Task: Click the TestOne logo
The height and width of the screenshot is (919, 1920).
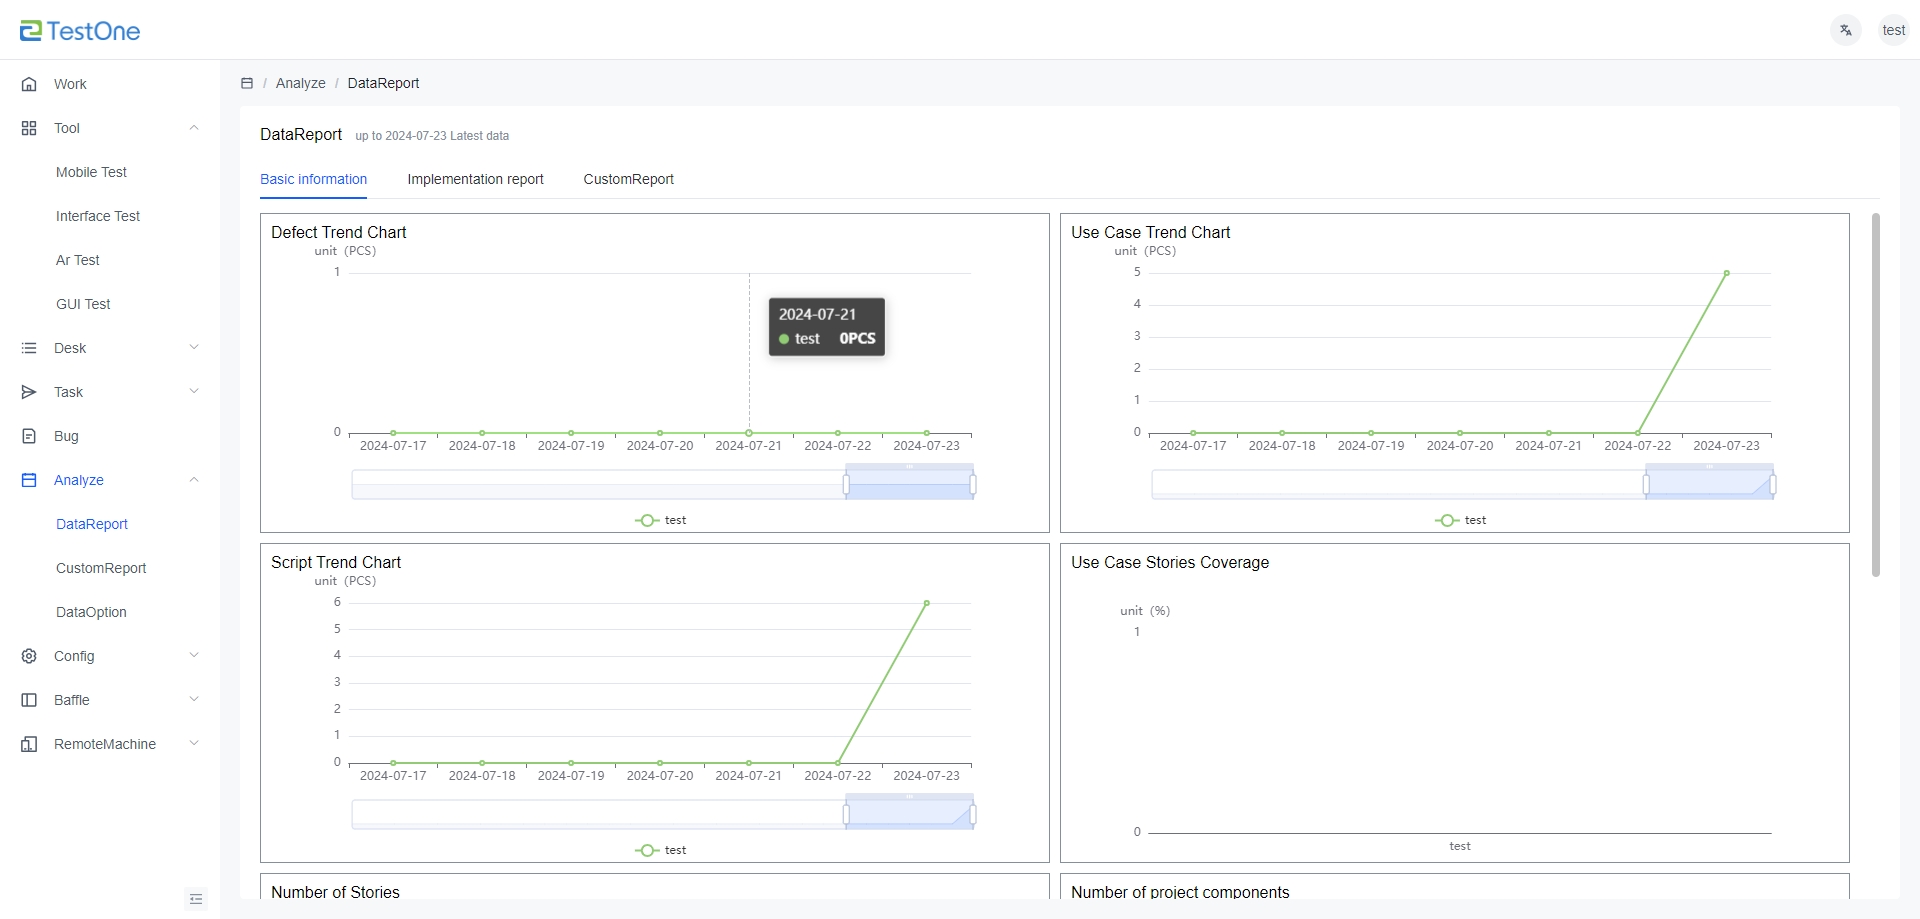Action: (x=80, y=31)
